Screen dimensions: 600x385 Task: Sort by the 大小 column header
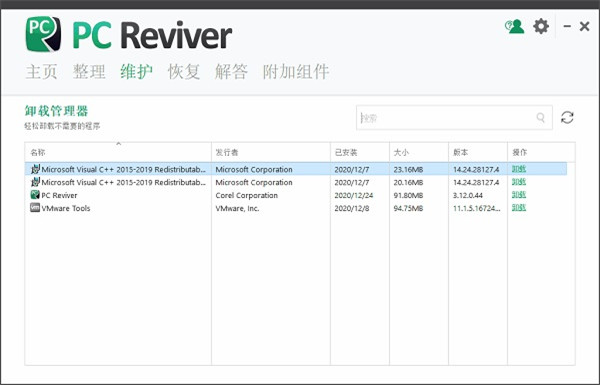(x=419, y=152)
